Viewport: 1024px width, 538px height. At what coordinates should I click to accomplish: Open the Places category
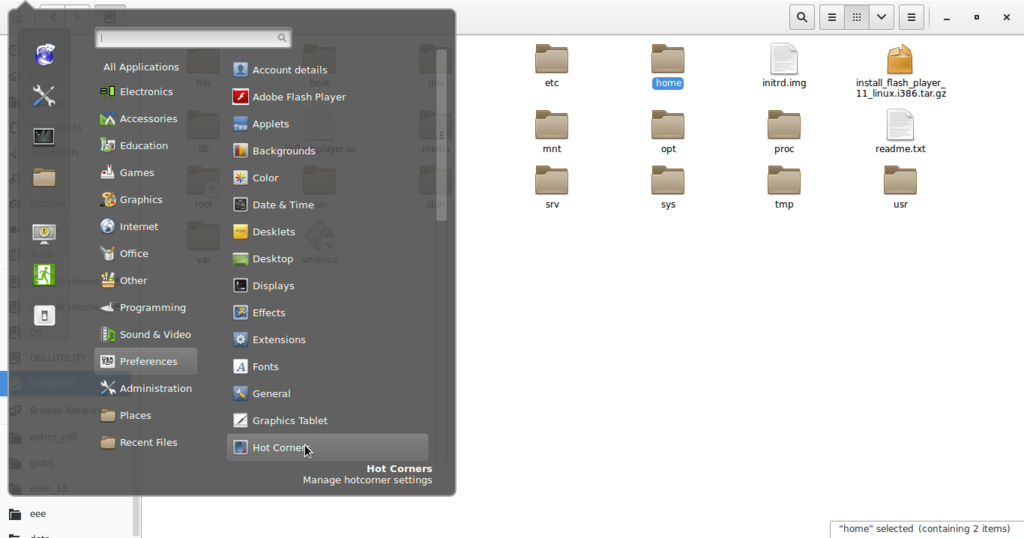146,415
